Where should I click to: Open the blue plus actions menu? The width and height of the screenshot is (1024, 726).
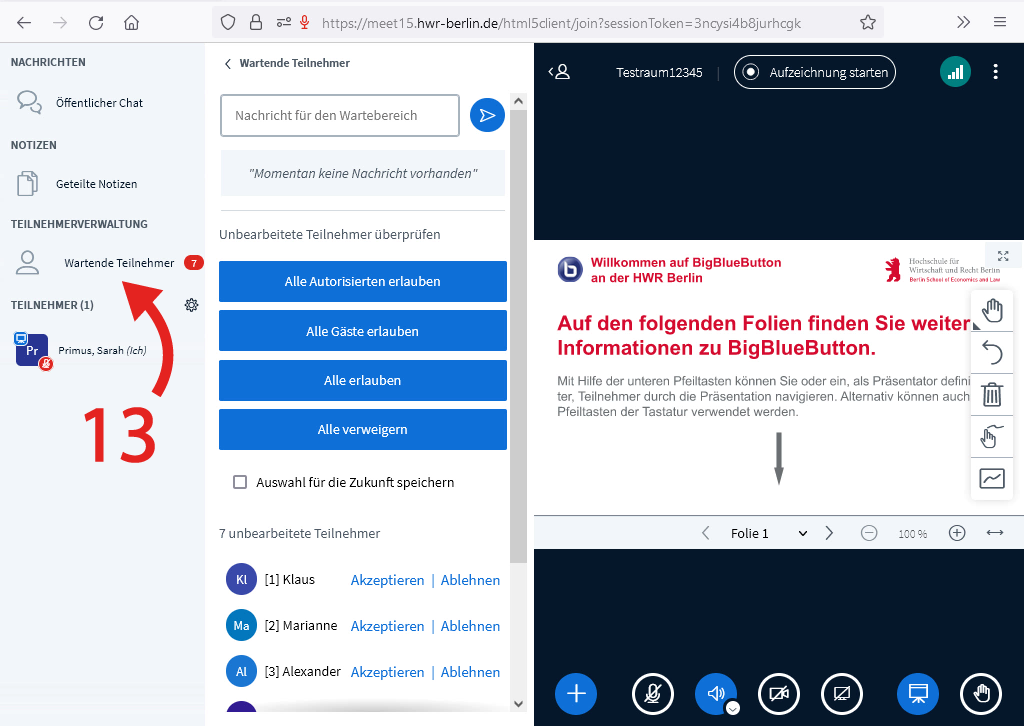576,693
